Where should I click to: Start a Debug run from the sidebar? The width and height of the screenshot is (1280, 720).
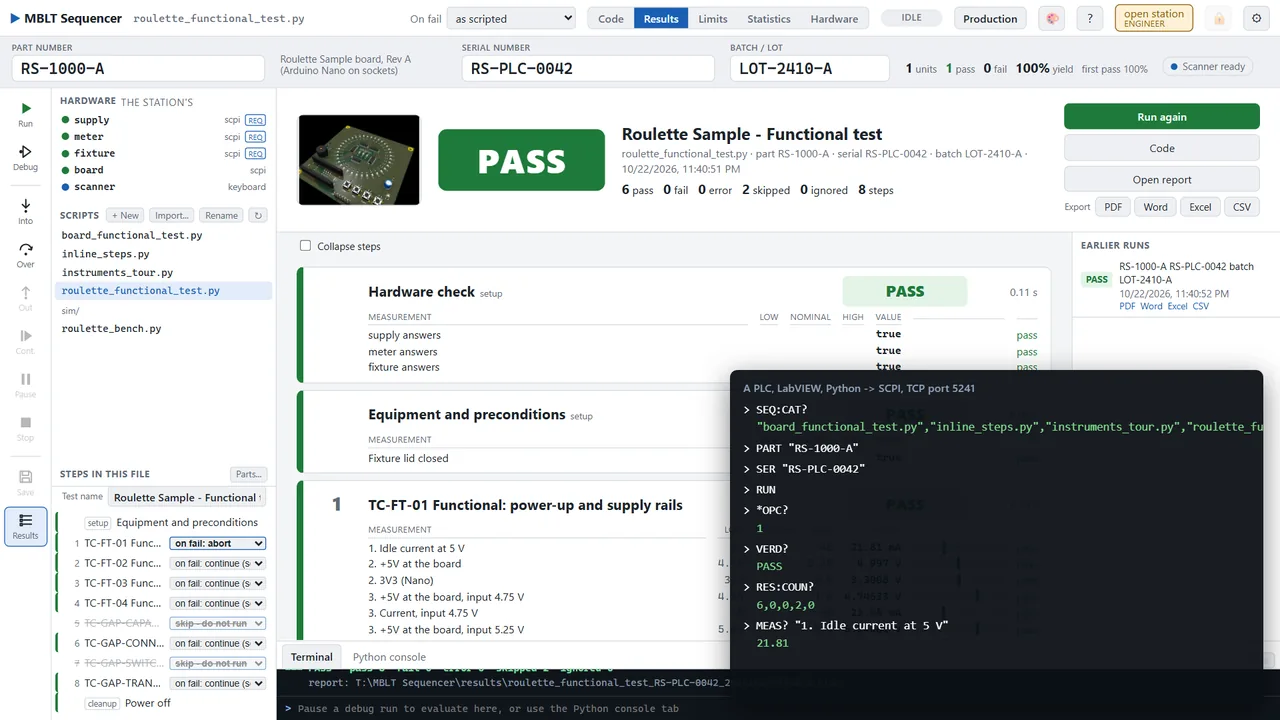(25, 158)
